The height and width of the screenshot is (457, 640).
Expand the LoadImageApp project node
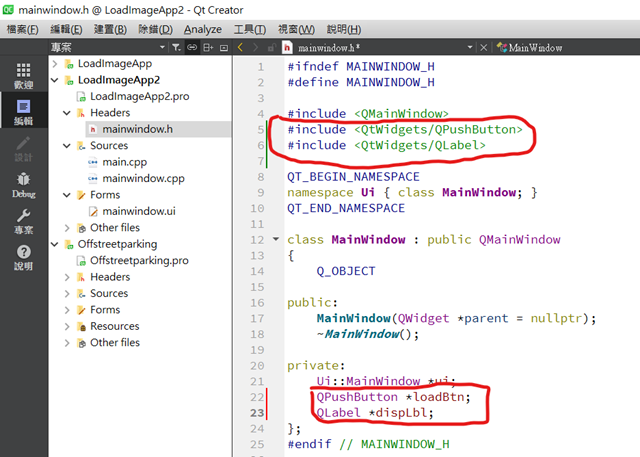pyautogui.click(x=56, y=64)
